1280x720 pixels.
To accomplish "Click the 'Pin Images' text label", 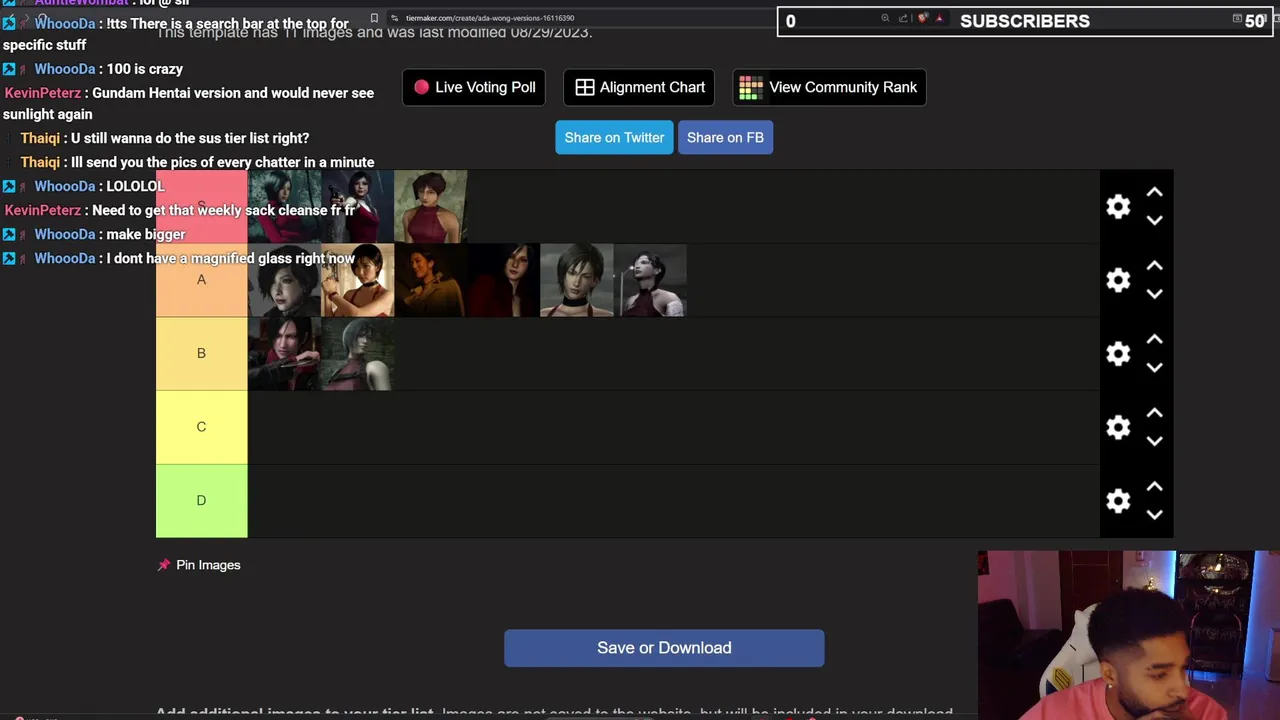I will [208, 565].
